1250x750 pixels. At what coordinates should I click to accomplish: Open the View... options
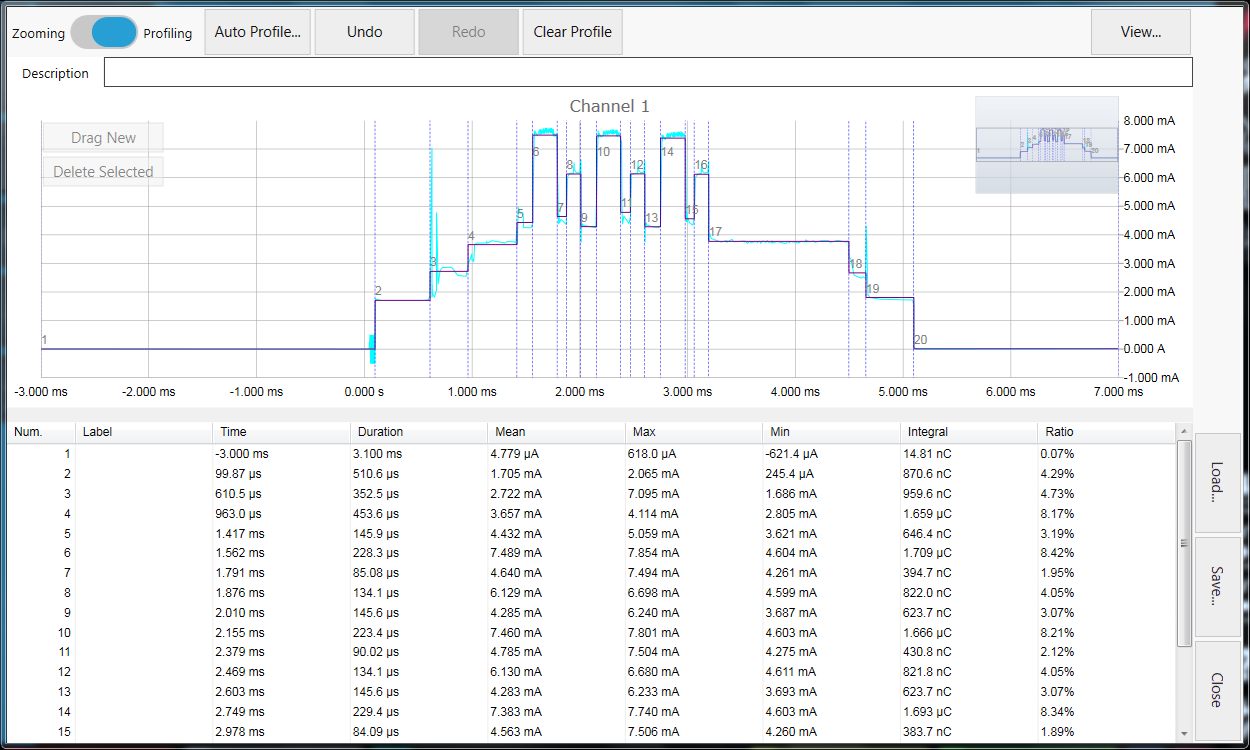coord(1141,32)
